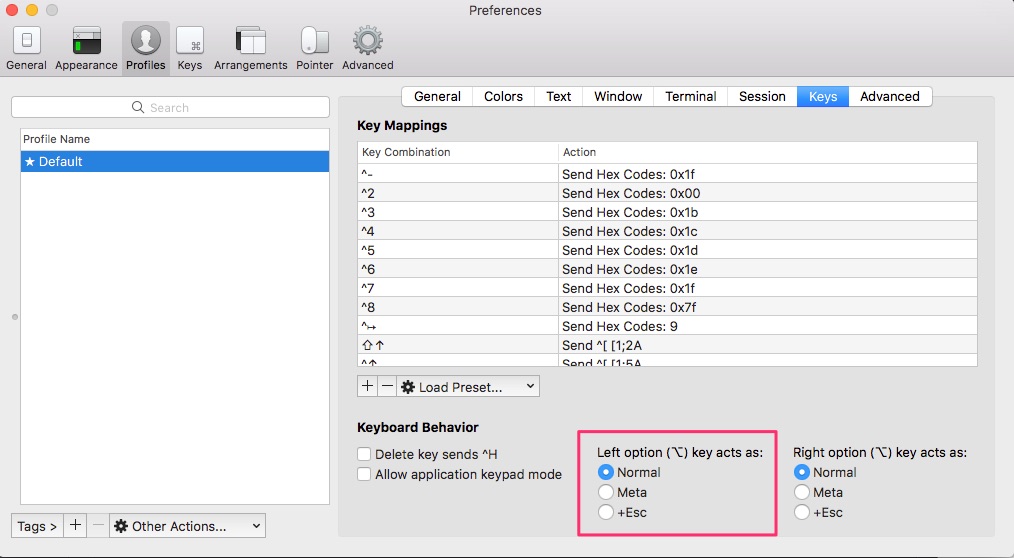Open the General preferences toolbar icon

[x=27, y=48]
